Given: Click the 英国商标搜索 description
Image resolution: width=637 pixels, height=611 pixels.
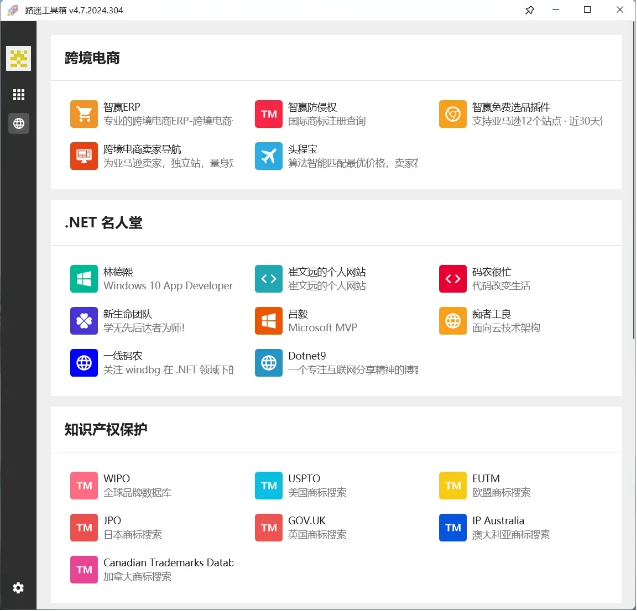Looking at the screenshot, I should (x=317, y=535).
